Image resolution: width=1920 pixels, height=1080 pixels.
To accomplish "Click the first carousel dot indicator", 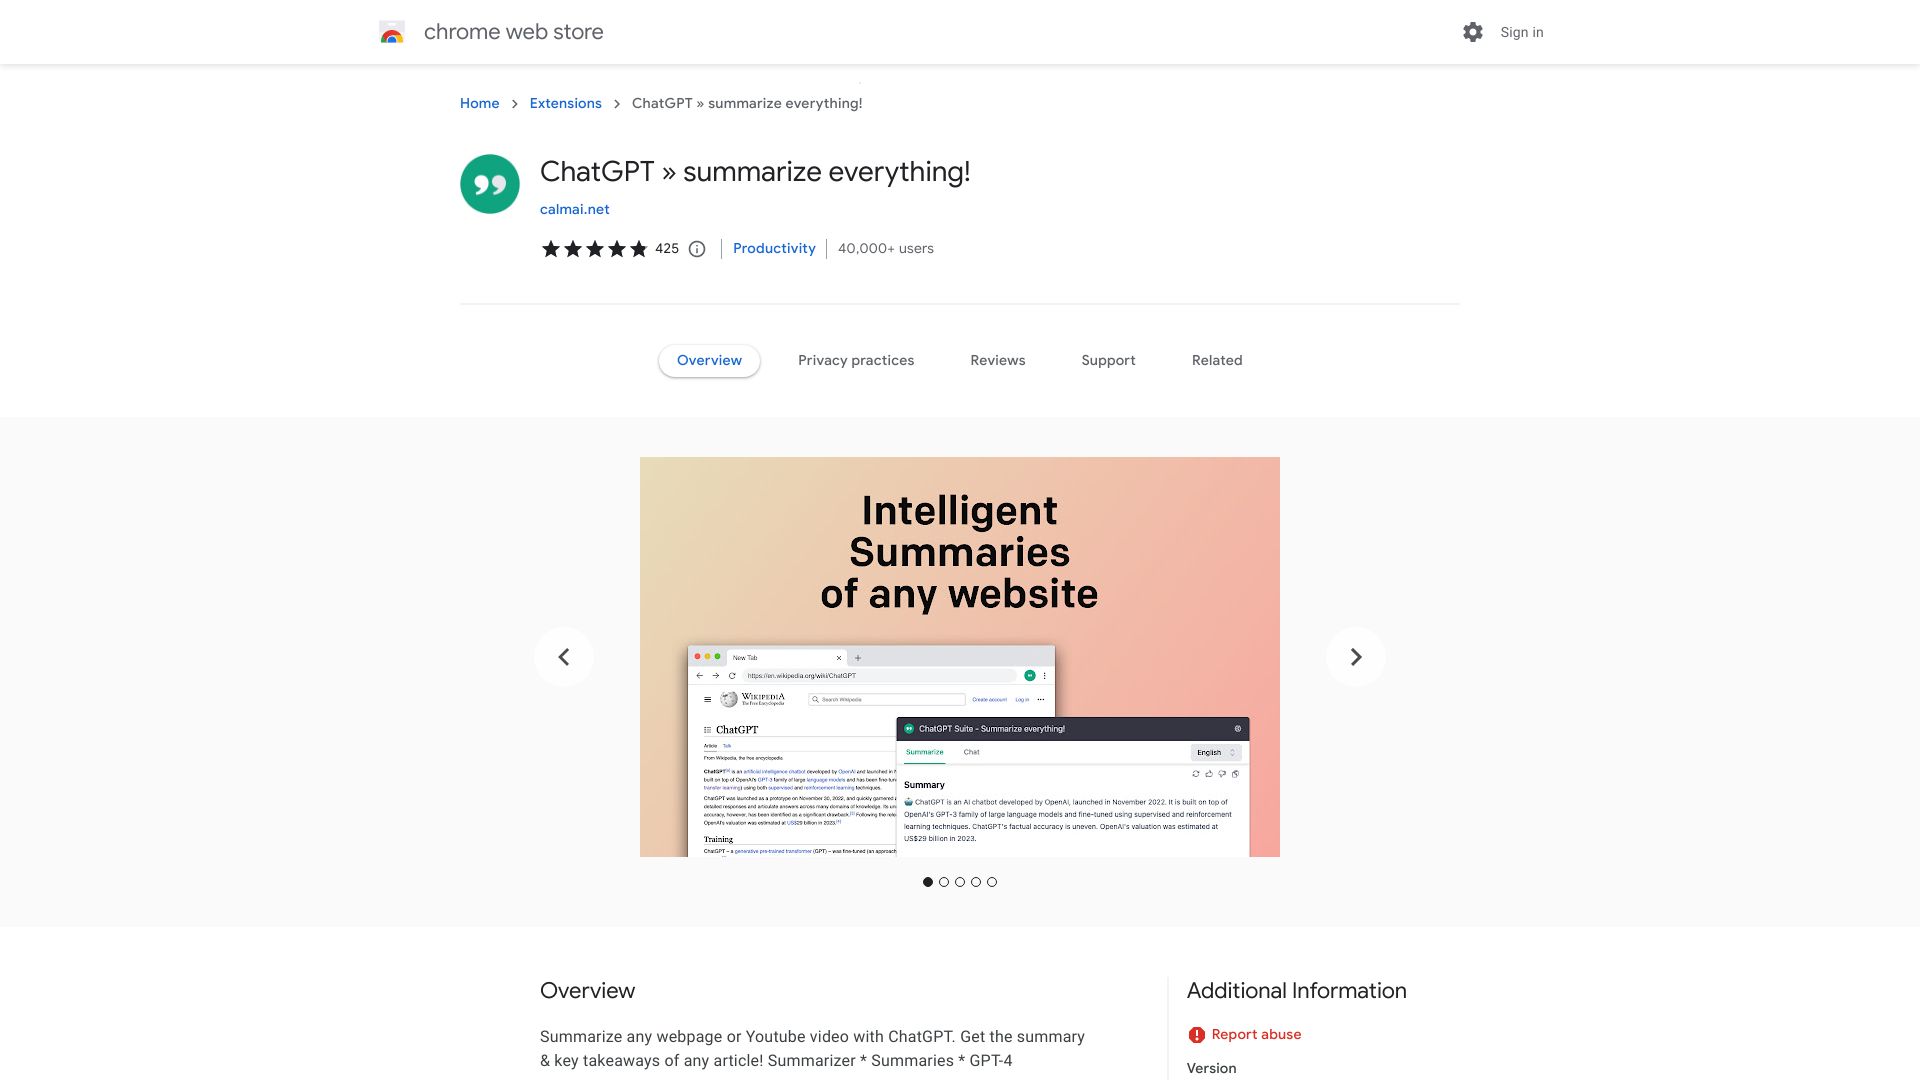I will pos(927,882).
